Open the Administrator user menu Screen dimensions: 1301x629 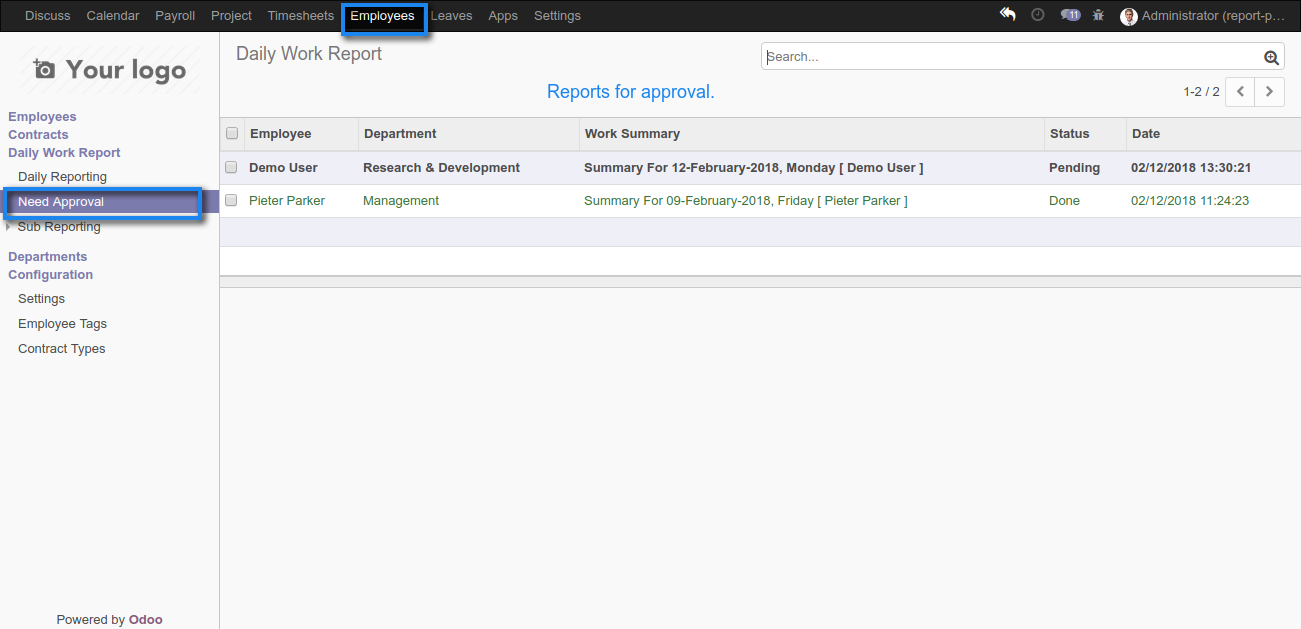point(1203,16)
